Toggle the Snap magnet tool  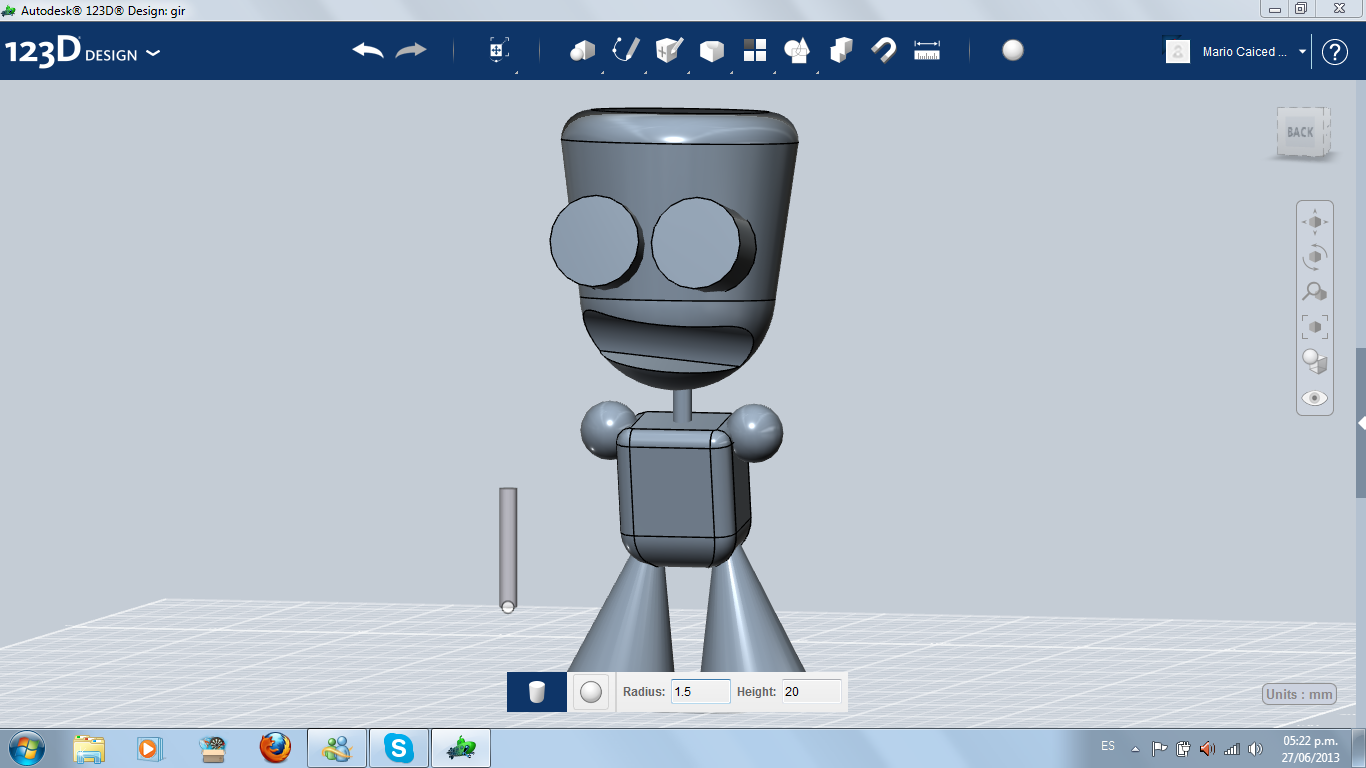[884, 50]
